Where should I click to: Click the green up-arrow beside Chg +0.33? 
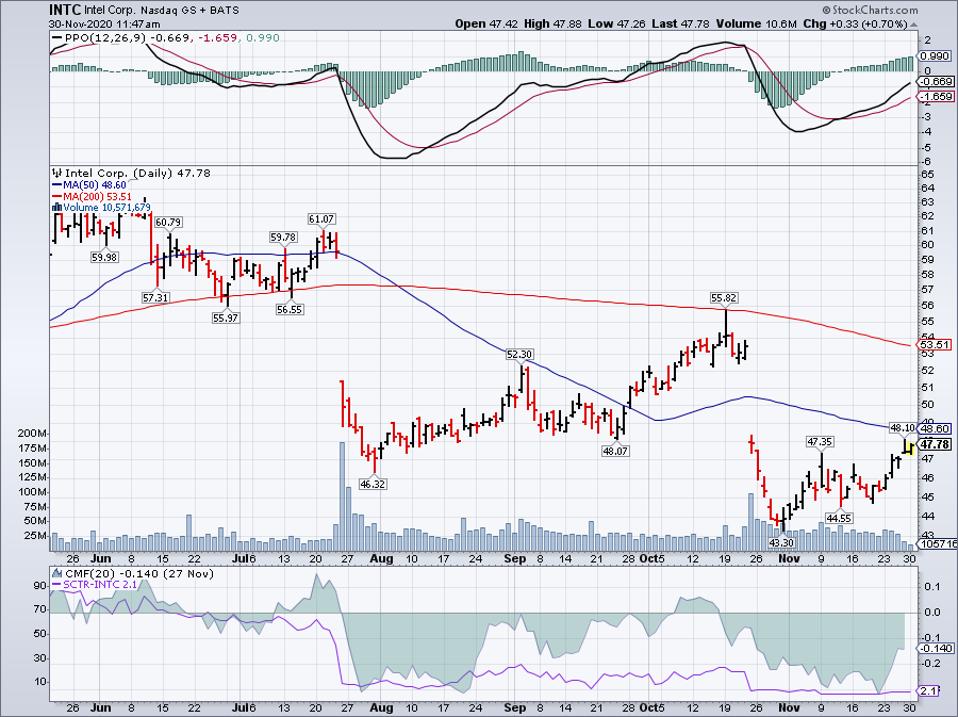pos(914,25)
